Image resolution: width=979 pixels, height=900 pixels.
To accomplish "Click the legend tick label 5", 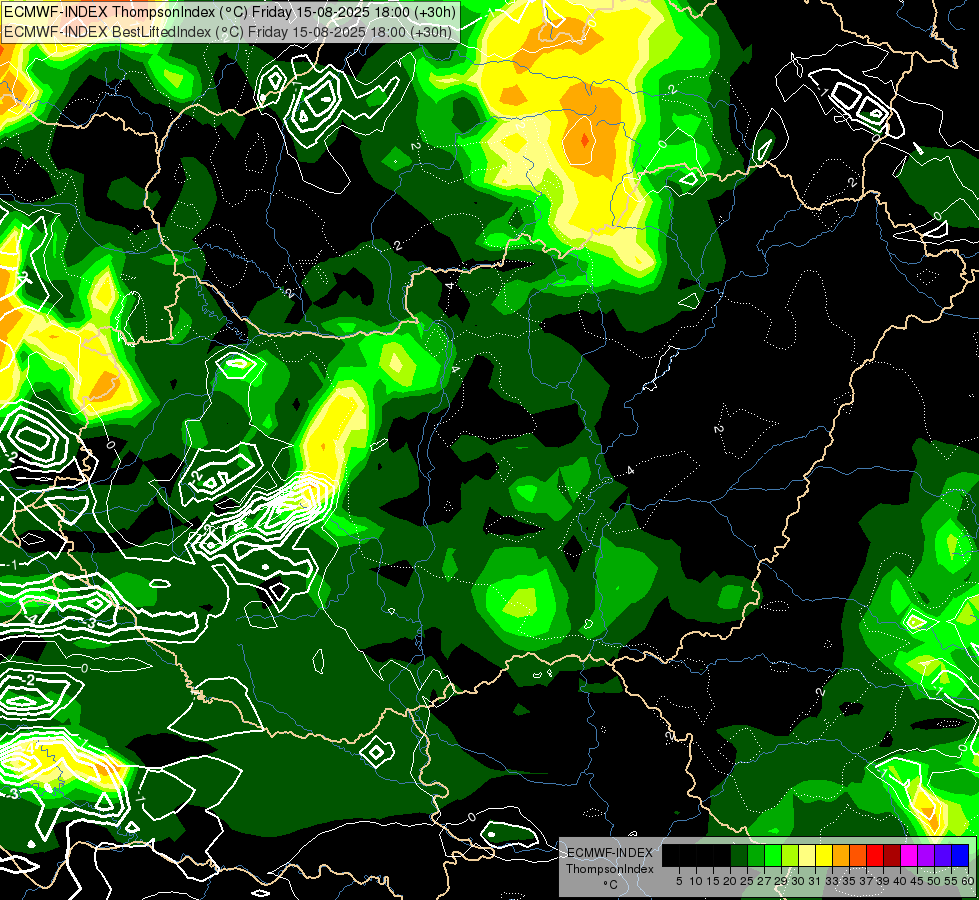I will coord(679,881).
